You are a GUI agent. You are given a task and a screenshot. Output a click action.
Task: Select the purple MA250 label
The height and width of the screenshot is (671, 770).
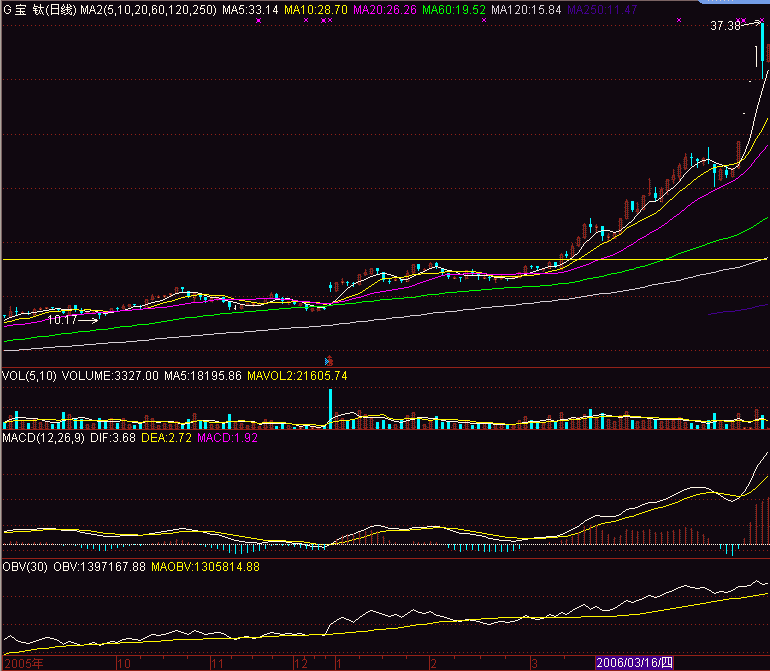pyautogui.click(x=602, y=9)
